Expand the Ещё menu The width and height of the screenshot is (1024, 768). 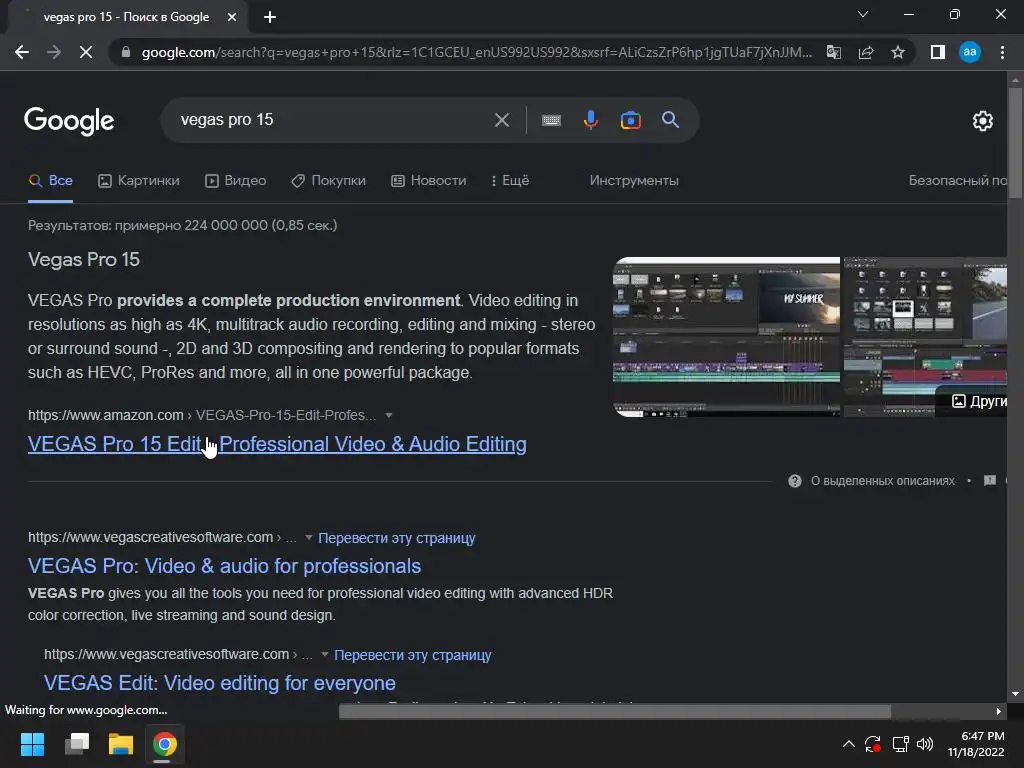510,181
